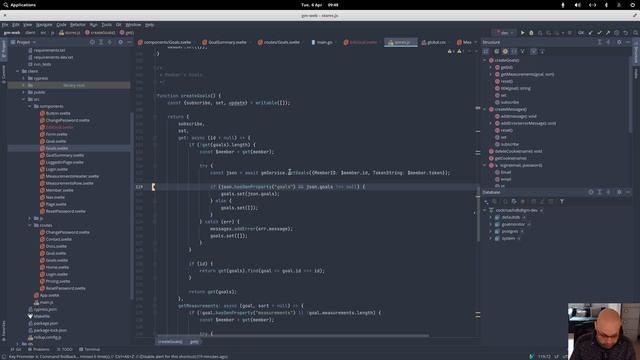640x360 pixels.
Task: Click the Run (play) button in toolbar
Action: (x=522, y=33)
